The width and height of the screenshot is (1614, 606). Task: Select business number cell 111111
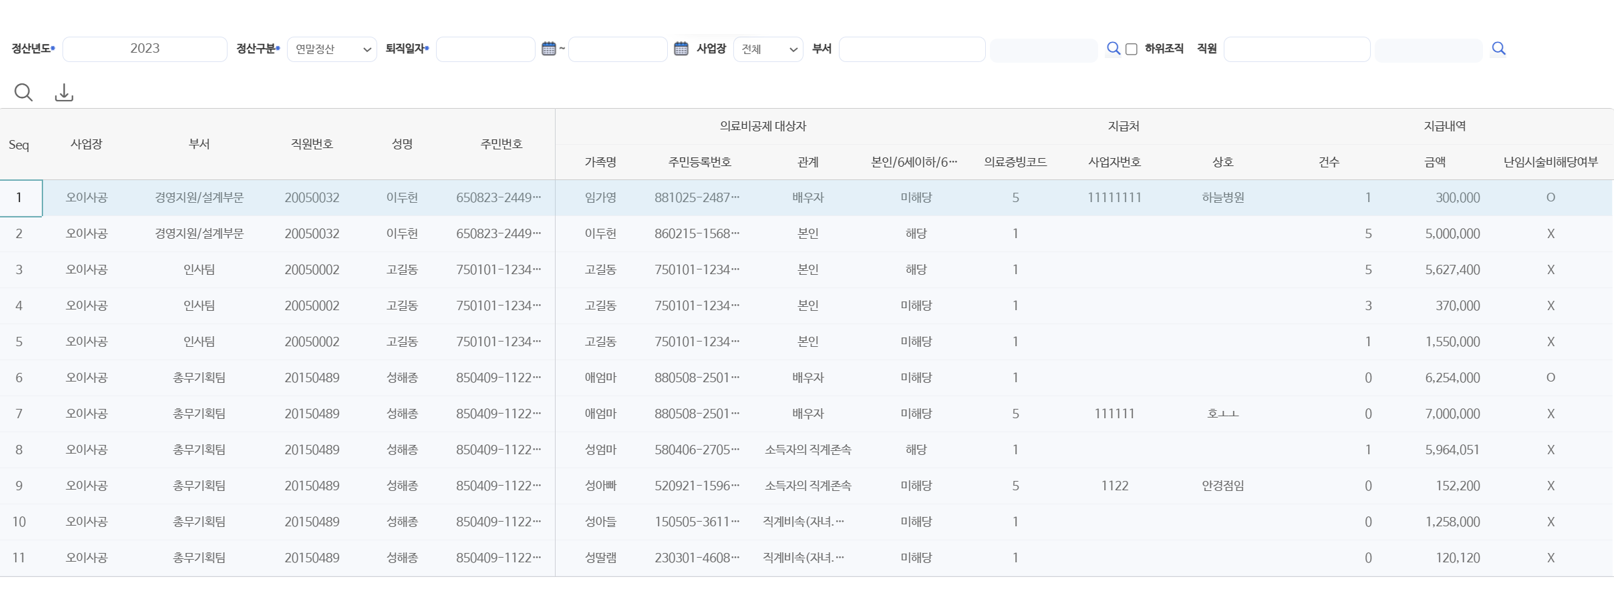pos(1114,414)
